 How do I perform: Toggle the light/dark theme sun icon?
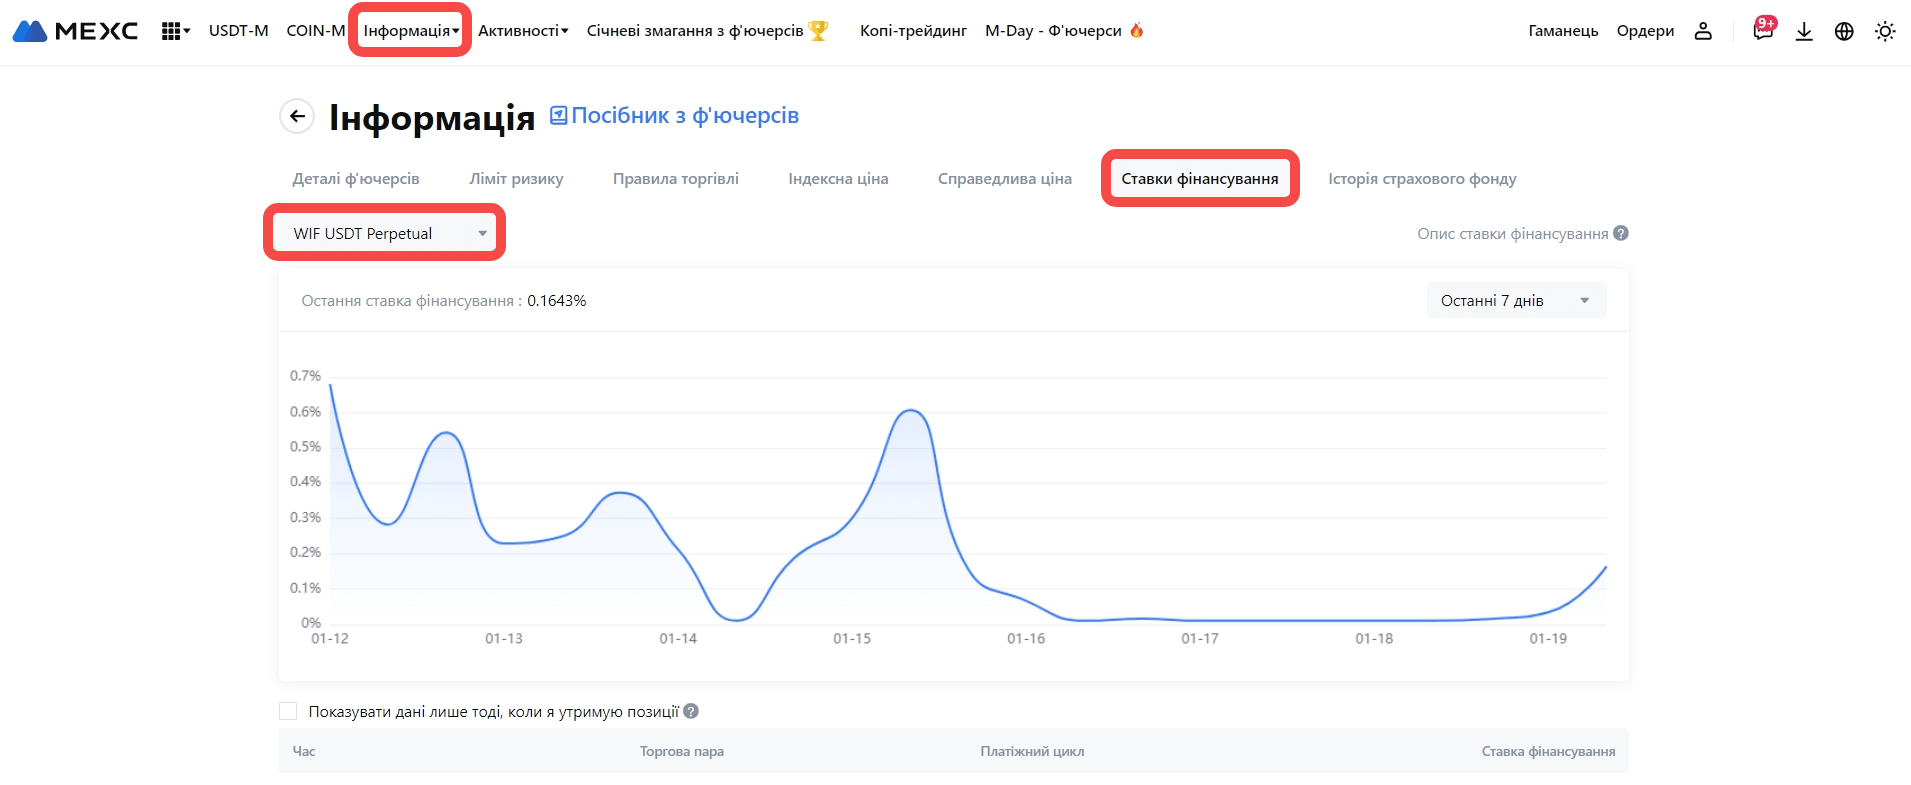[x=1885, y=31]
